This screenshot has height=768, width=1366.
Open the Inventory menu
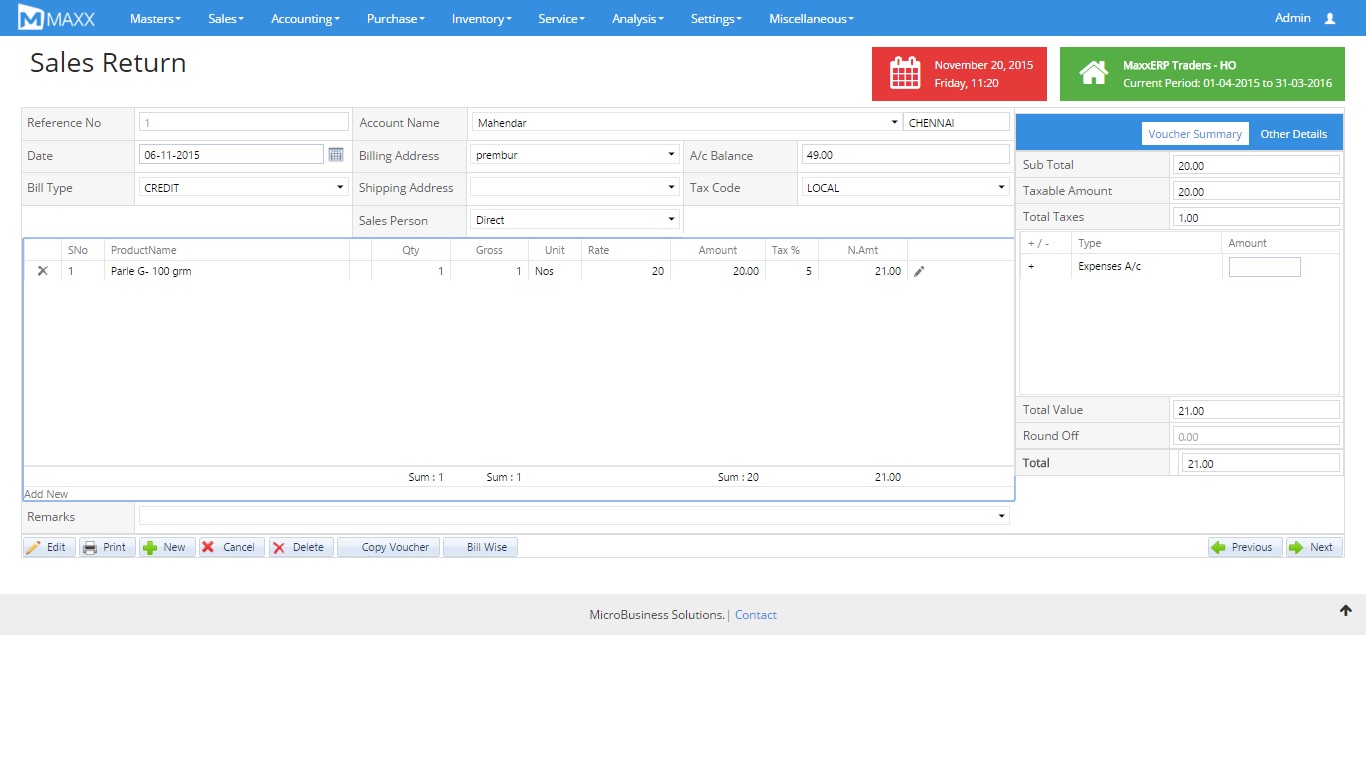tap(481, 19)
